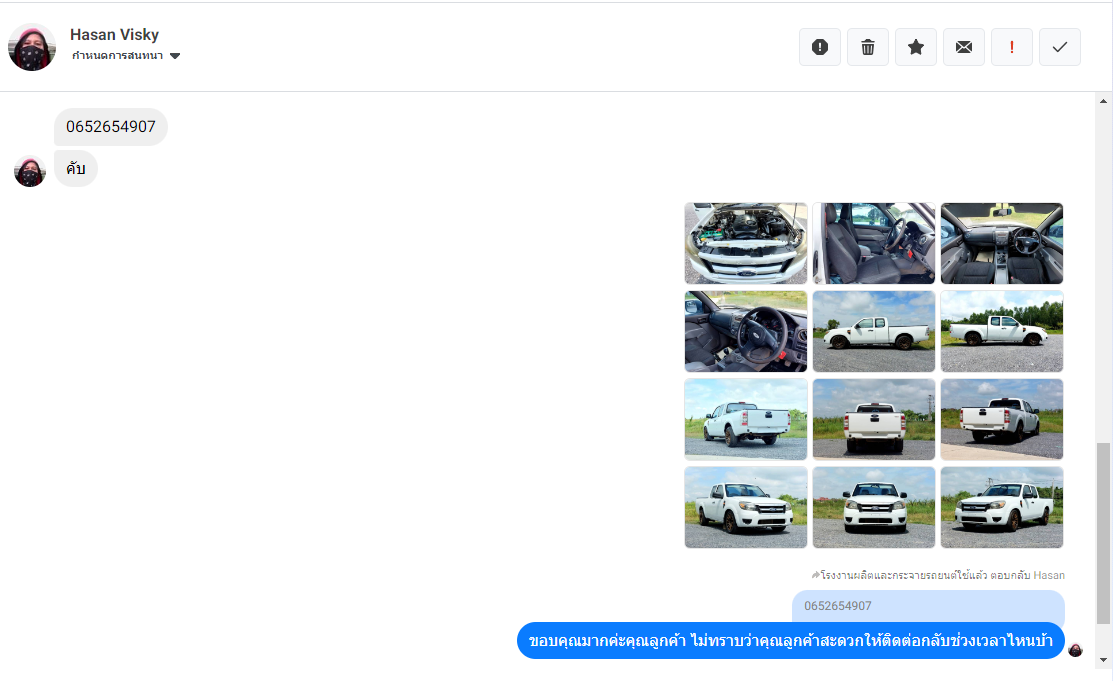The width and height of the screenshot is (1113, 681).
Task: Open straight front view truck photo
Action: pyautogui.click(x=874, y=507)
